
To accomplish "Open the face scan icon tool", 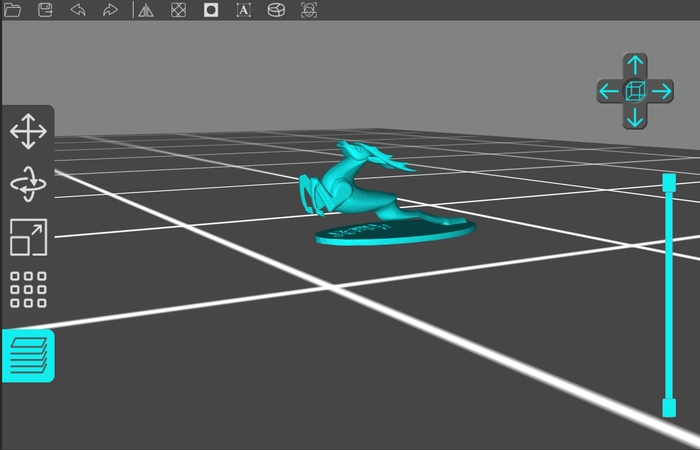I will point(309,10).
